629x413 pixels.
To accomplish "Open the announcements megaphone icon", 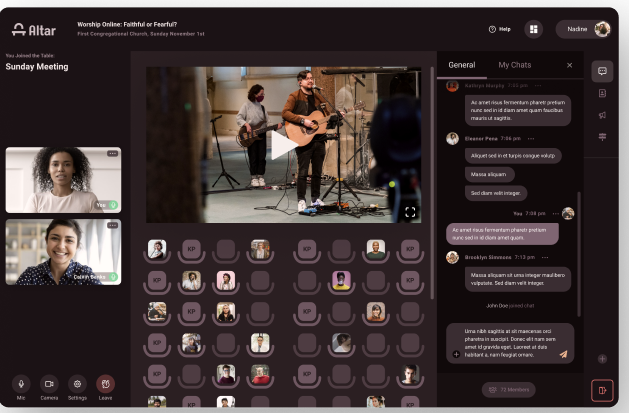I will 602,115.
